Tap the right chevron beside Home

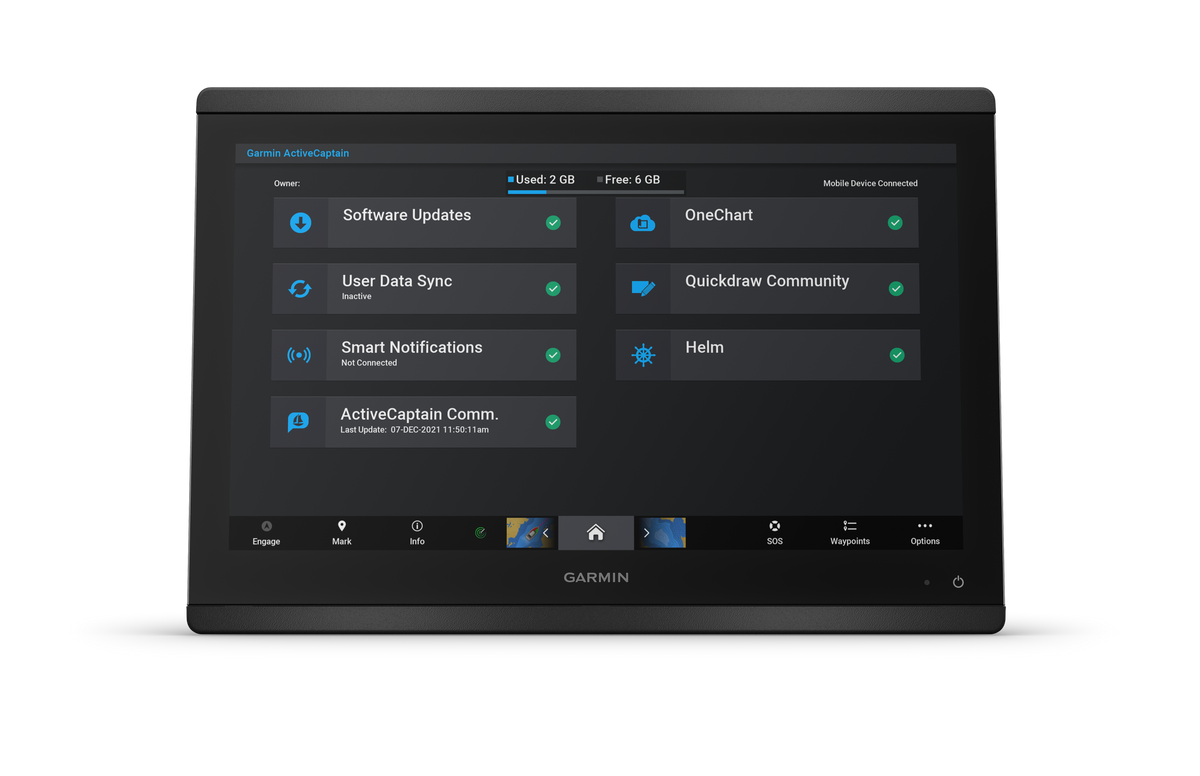[647, 533]
